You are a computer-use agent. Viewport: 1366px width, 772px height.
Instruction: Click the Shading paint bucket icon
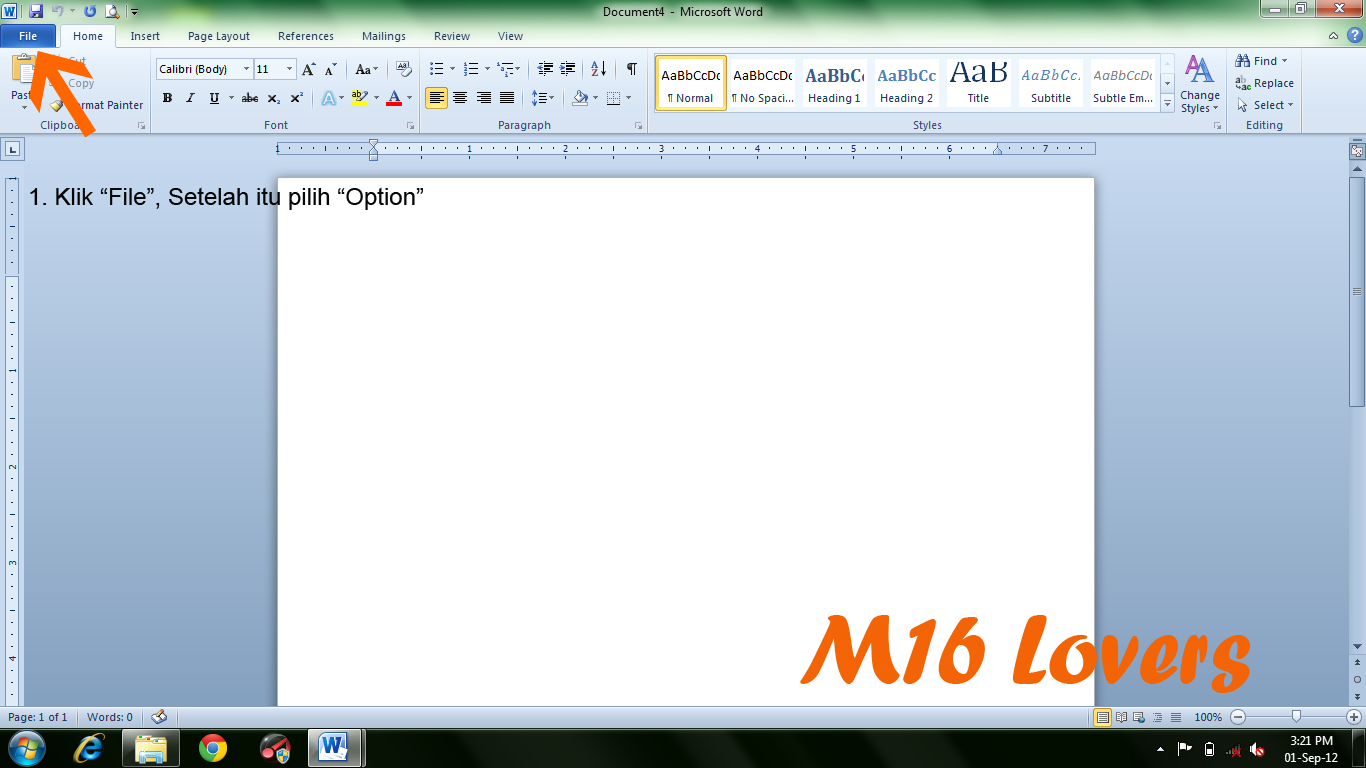pyautogui.click(x=579, y=98)
